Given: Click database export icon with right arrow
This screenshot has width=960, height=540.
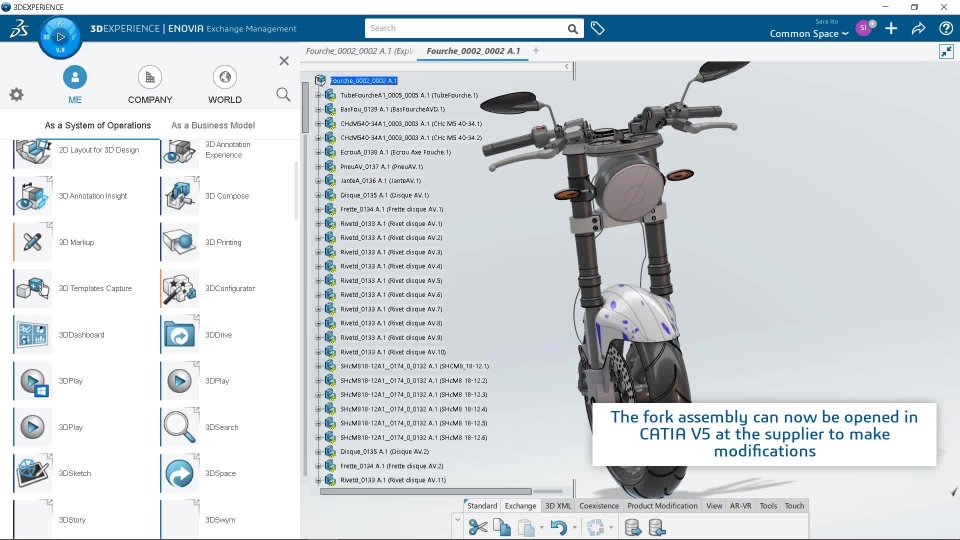Looking at the screenshot, I should [x=633, y=527].
